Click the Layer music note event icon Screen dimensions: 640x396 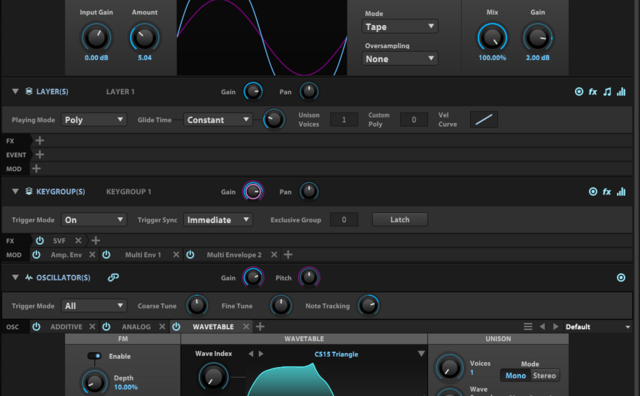tap(607, 92)
